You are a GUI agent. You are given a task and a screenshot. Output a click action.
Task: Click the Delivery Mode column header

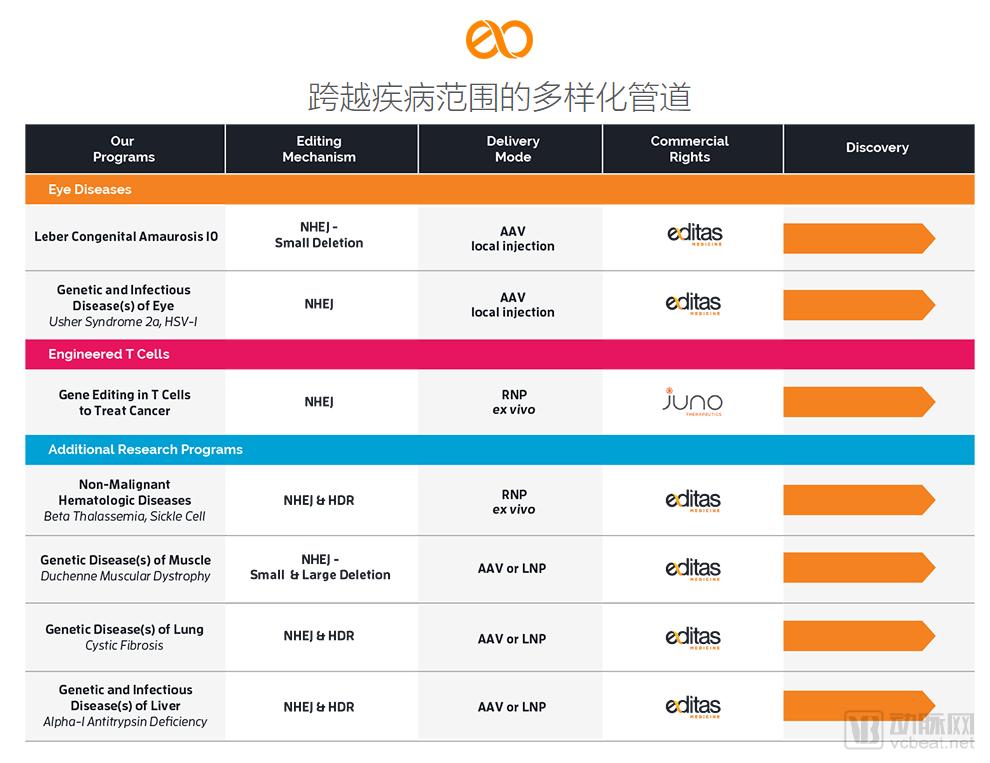(x=513, y=149)
